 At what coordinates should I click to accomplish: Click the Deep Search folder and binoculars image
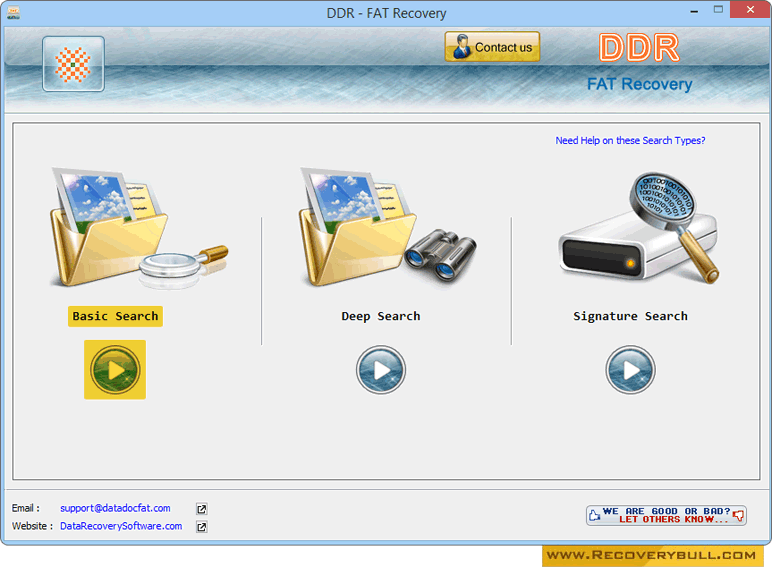(x=388, y=228)
